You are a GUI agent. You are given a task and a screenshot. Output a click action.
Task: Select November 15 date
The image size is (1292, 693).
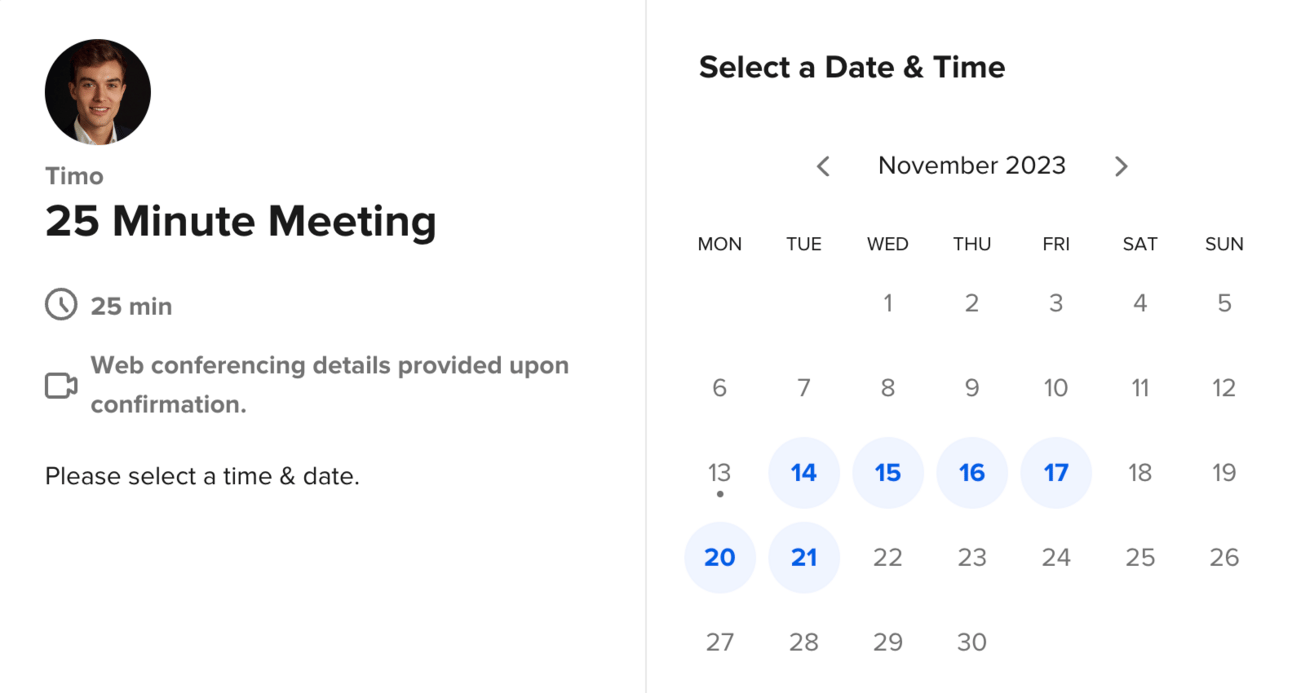click(x=888, y=473)
